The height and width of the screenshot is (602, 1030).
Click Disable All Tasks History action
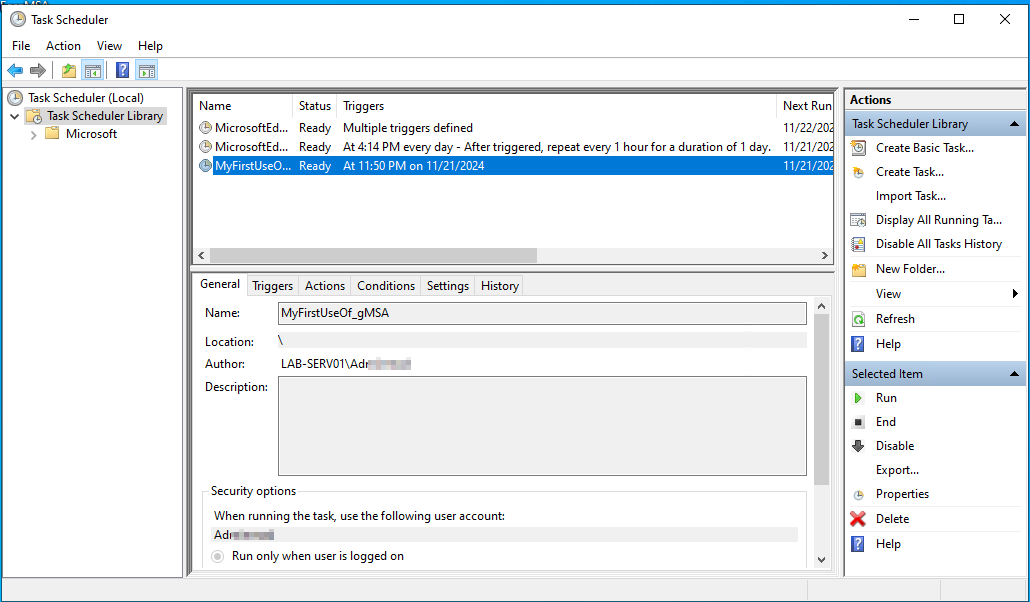(938, 244)
